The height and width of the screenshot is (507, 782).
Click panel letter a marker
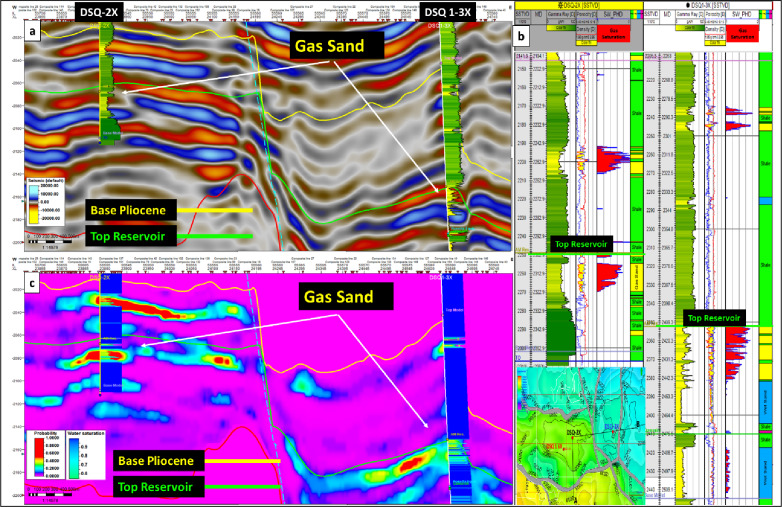[x=33, y=32]
